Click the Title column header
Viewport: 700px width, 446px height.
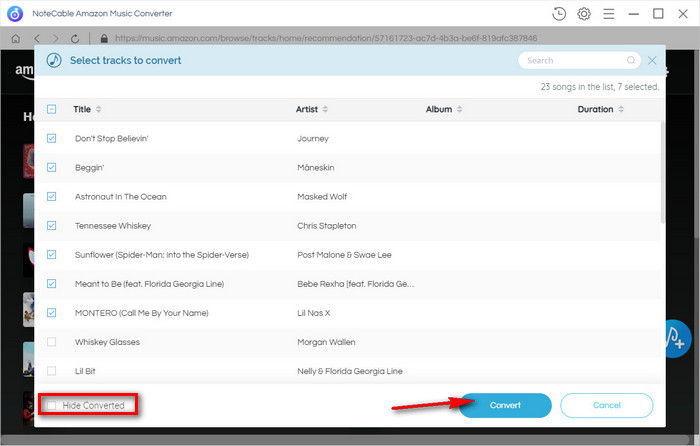coord(82,109)
